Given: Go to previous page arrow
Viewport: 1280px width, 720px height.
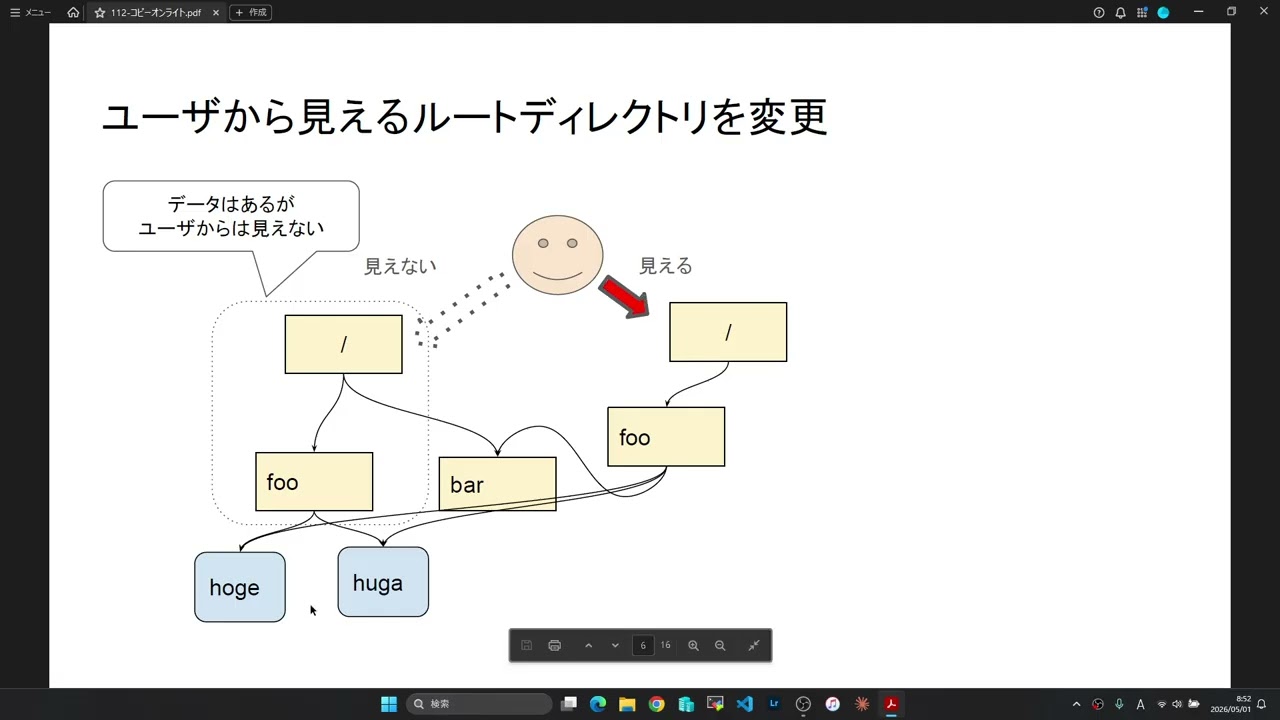Looking at the screenshot, I should (x=588, y=645).
